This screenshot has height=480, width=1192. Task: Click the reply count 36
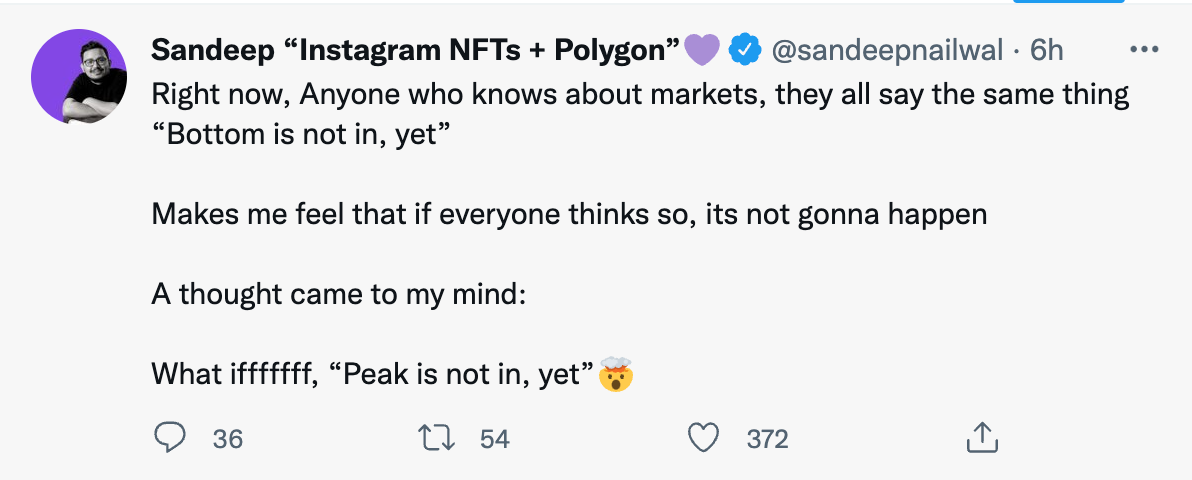pos(228,438)
